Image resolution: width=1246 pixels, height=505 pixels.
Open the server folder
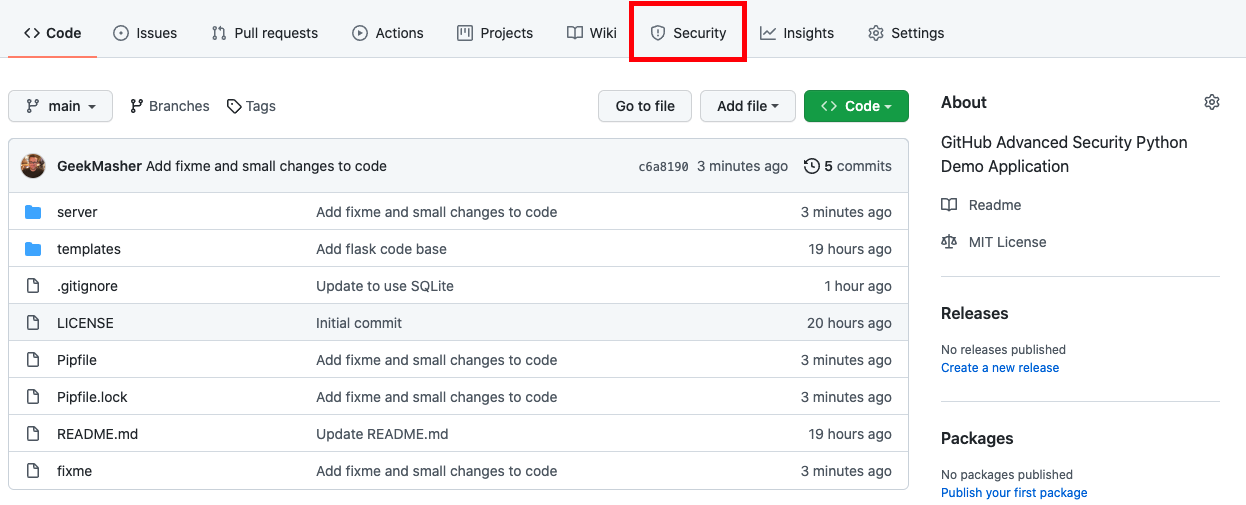(77, 212)
